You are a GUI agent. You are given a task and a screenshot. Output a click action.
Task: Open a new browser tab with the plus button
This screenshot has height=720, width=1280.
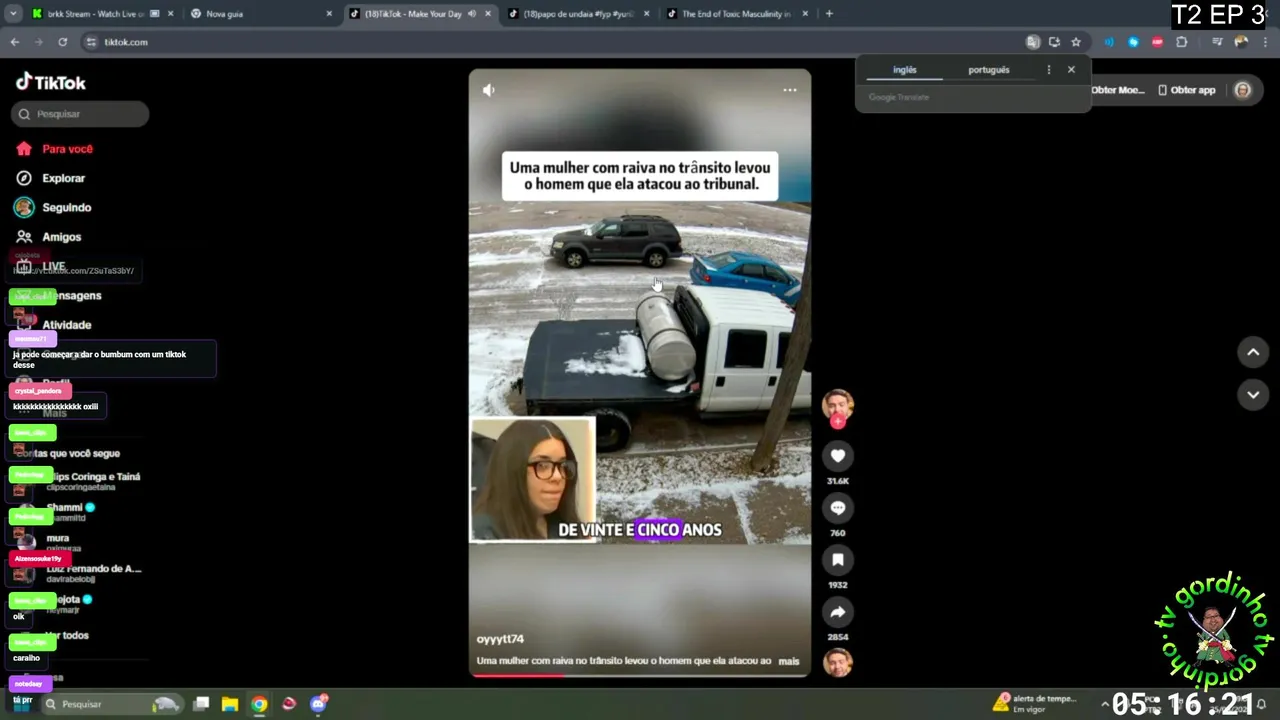pyautogui.click(x=829, y=14)
